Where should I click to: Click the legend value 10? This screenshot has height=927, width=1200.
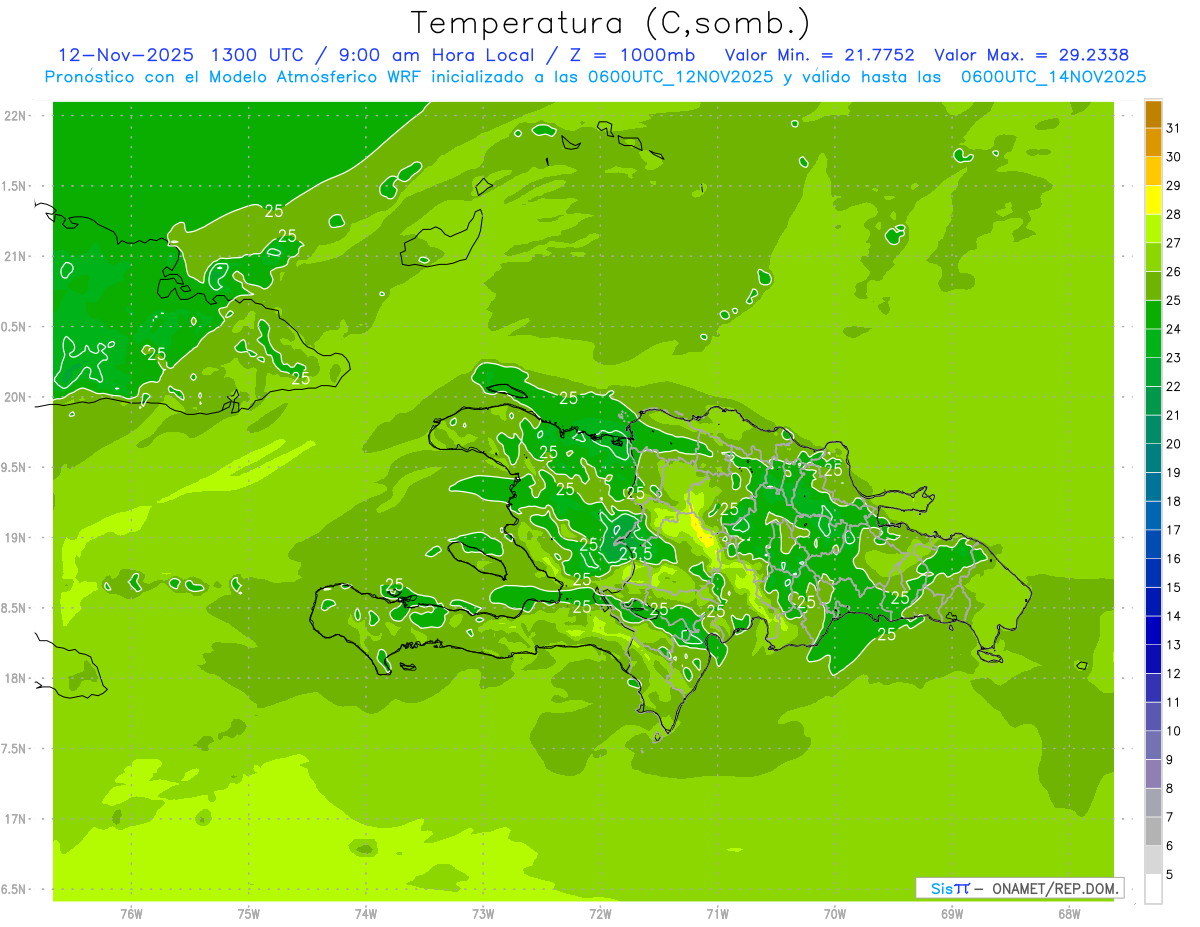[1174, 731]
